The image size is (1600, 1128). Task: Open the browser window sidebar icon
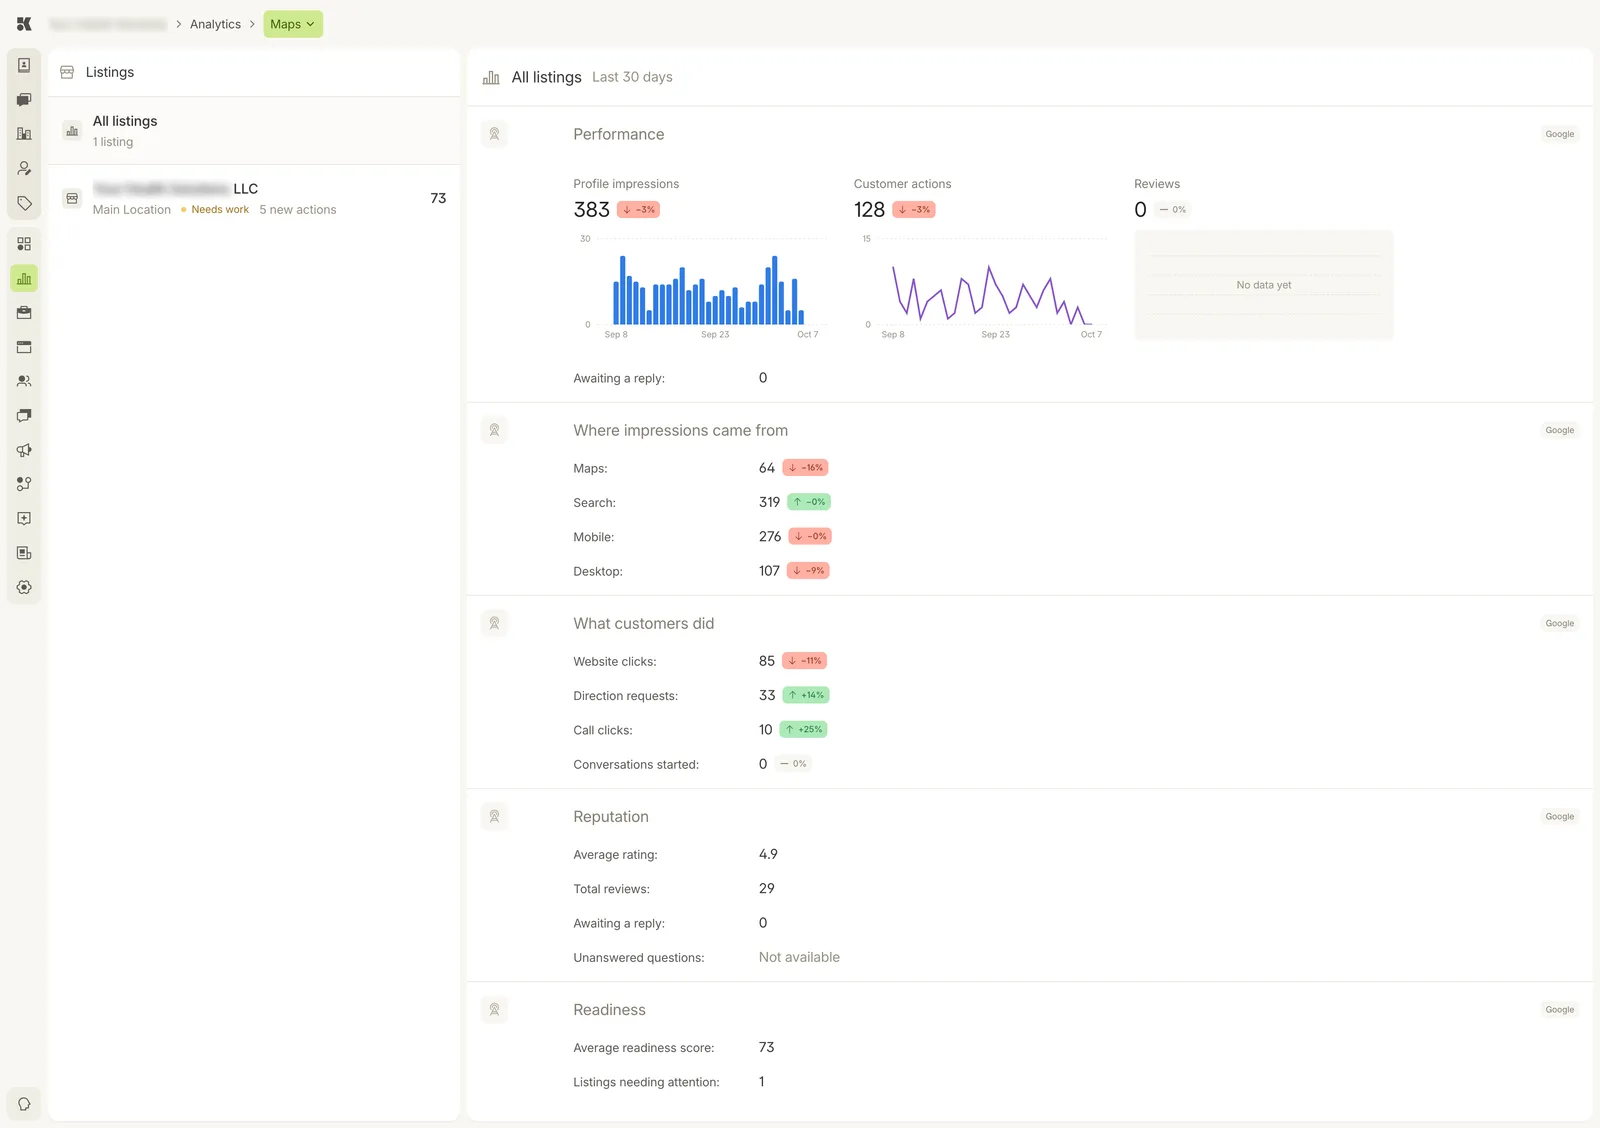tap(24, 347)
